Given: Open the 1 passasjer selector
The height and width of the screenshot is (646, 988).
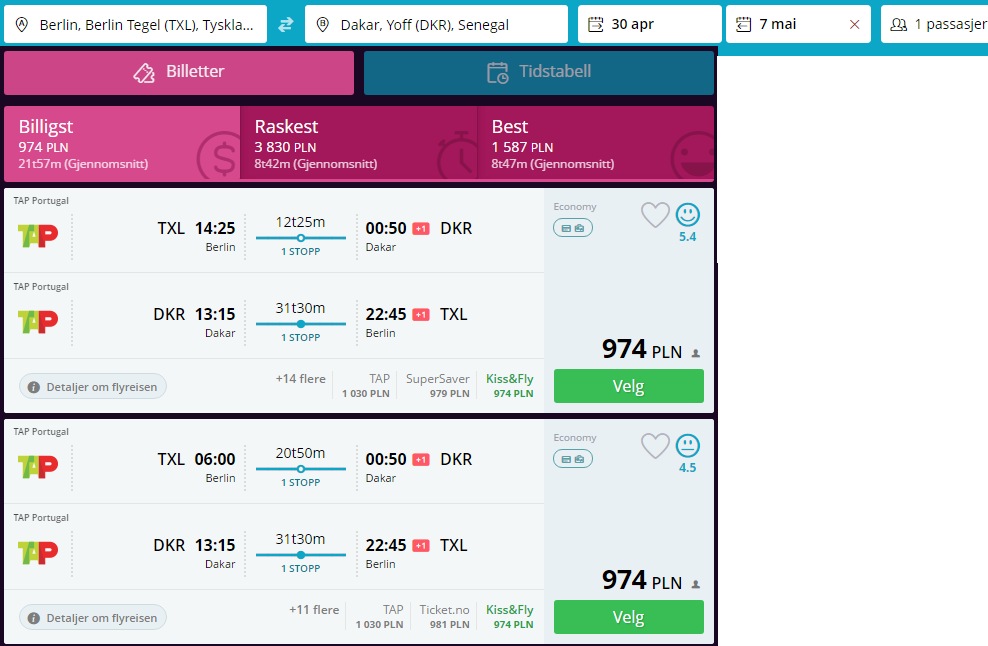Looking at the screenshot, I should 936,24.
